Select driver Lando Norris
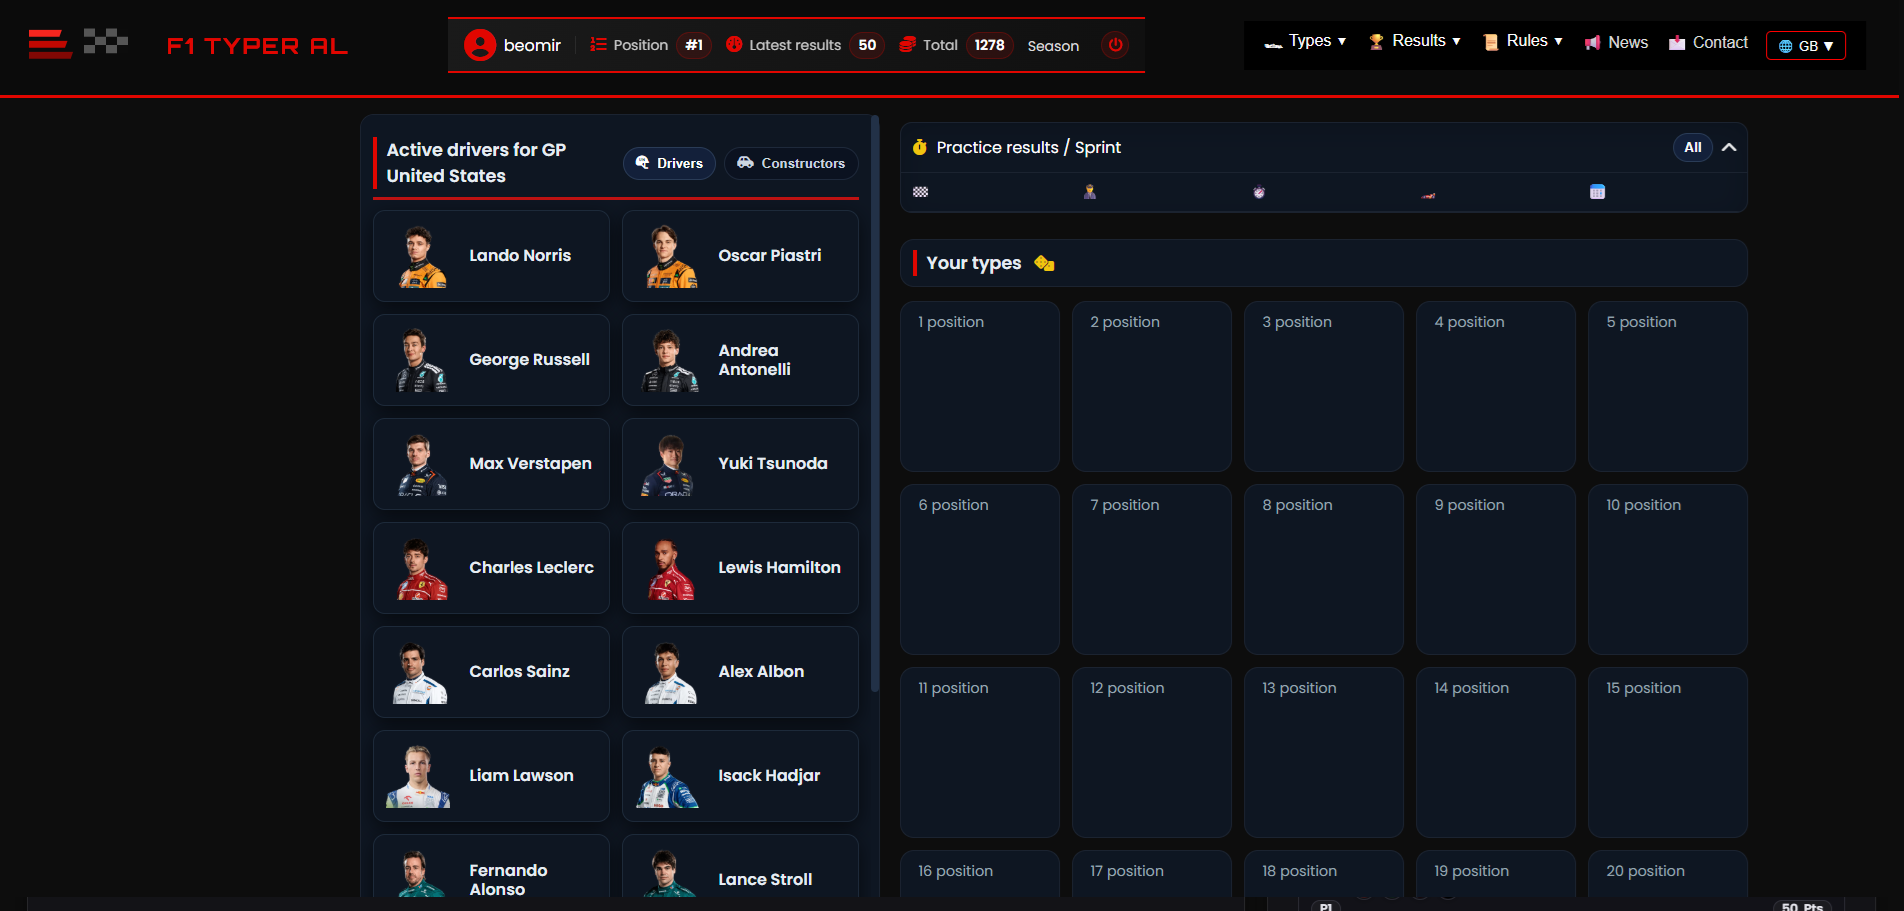The height and width of the screenshot is (911, 1904). [x=491, y=256]
